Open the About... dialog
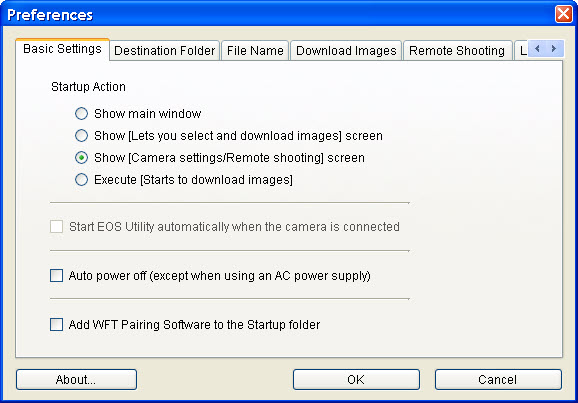 click(x=76, y=379)
